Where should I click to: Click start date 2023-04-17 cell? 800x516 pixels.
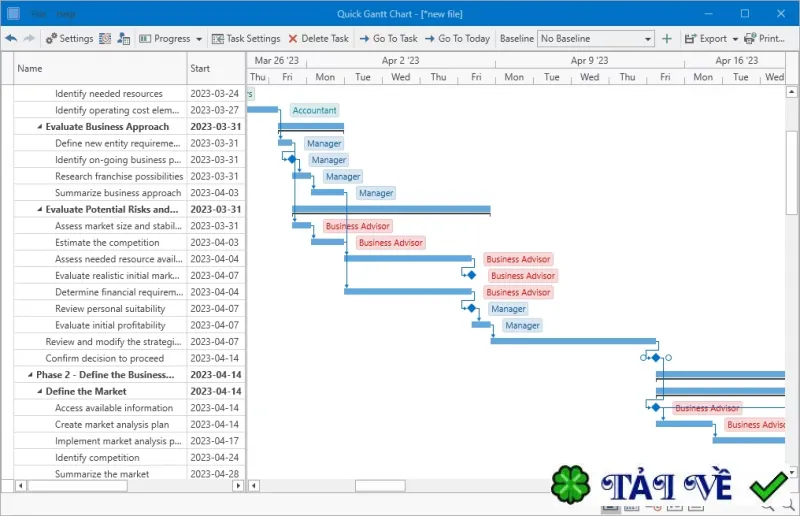pos(215,441)
